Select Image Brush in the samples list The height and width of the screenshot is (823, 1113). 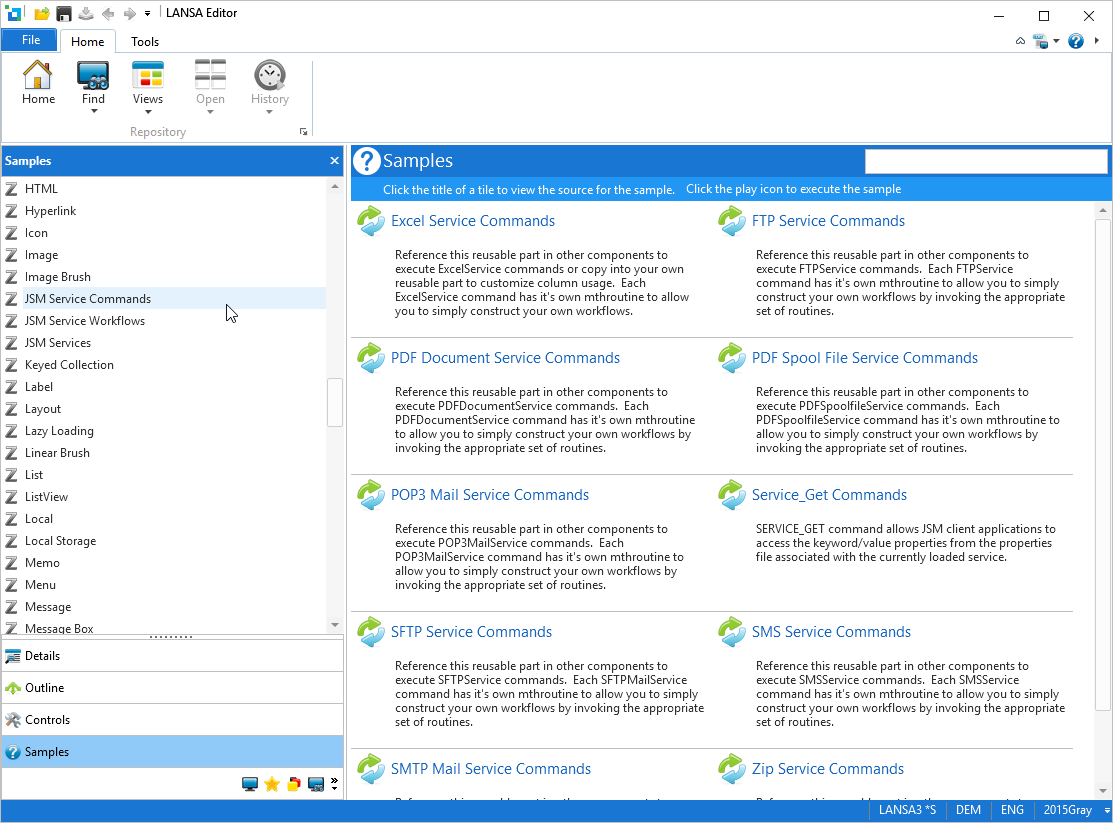point(57,277)
